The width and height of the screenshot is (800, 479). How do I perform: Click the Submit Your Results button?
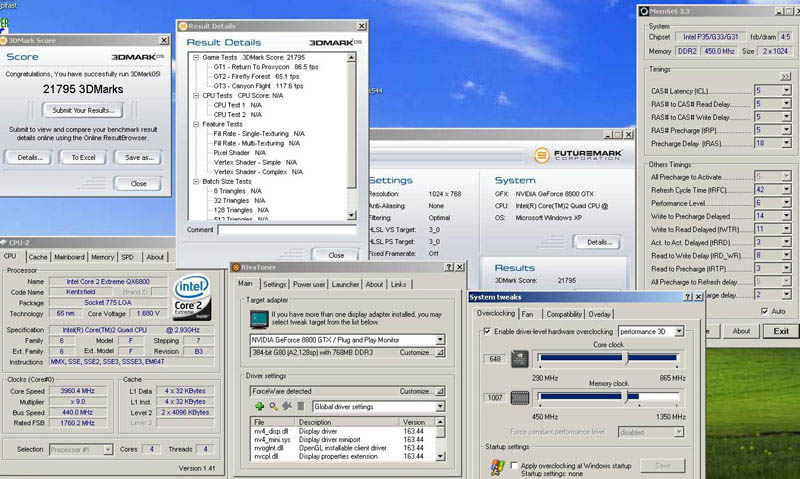coord(83,110)
